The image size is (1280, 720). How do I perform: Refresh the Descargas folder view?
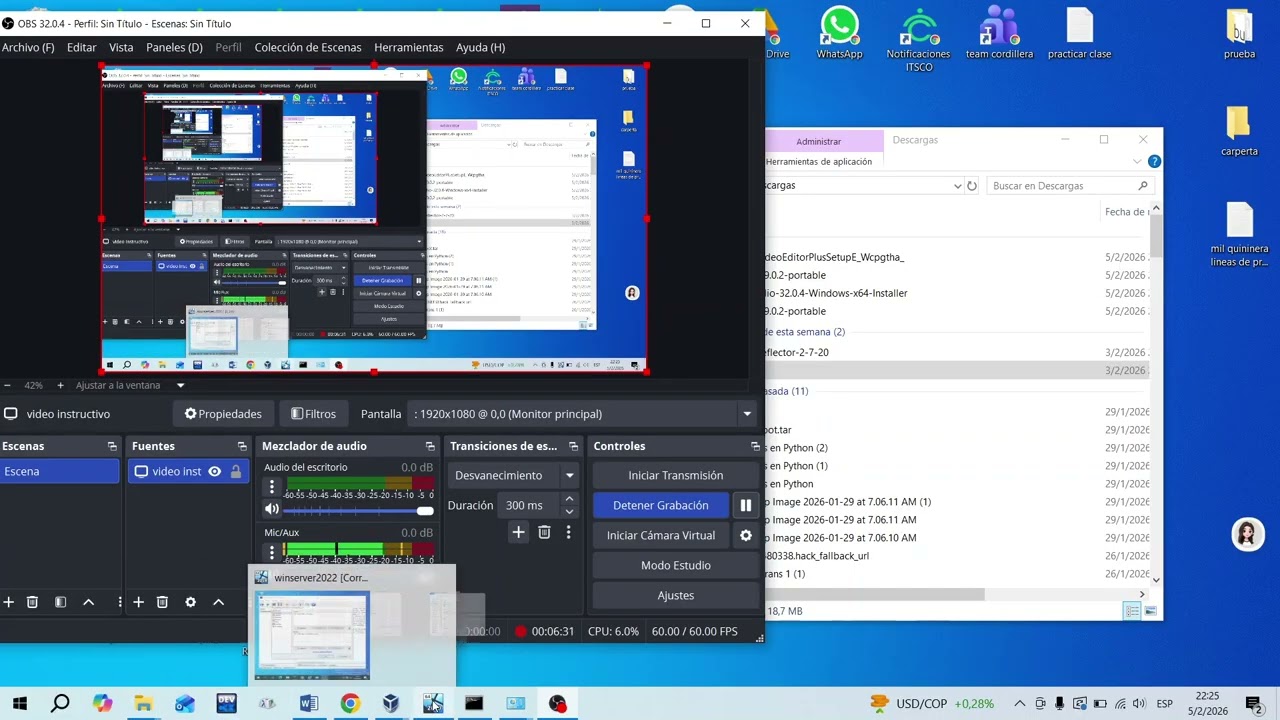tap(971, 186)
